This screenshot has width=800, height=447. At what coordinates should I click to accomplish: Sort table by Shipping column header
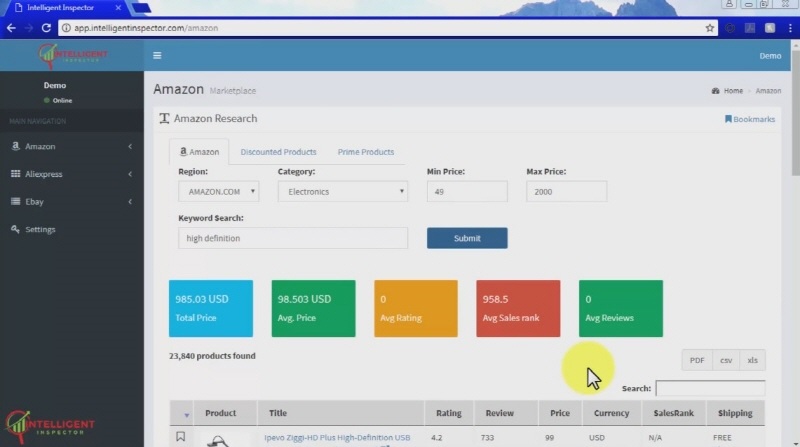735,413
